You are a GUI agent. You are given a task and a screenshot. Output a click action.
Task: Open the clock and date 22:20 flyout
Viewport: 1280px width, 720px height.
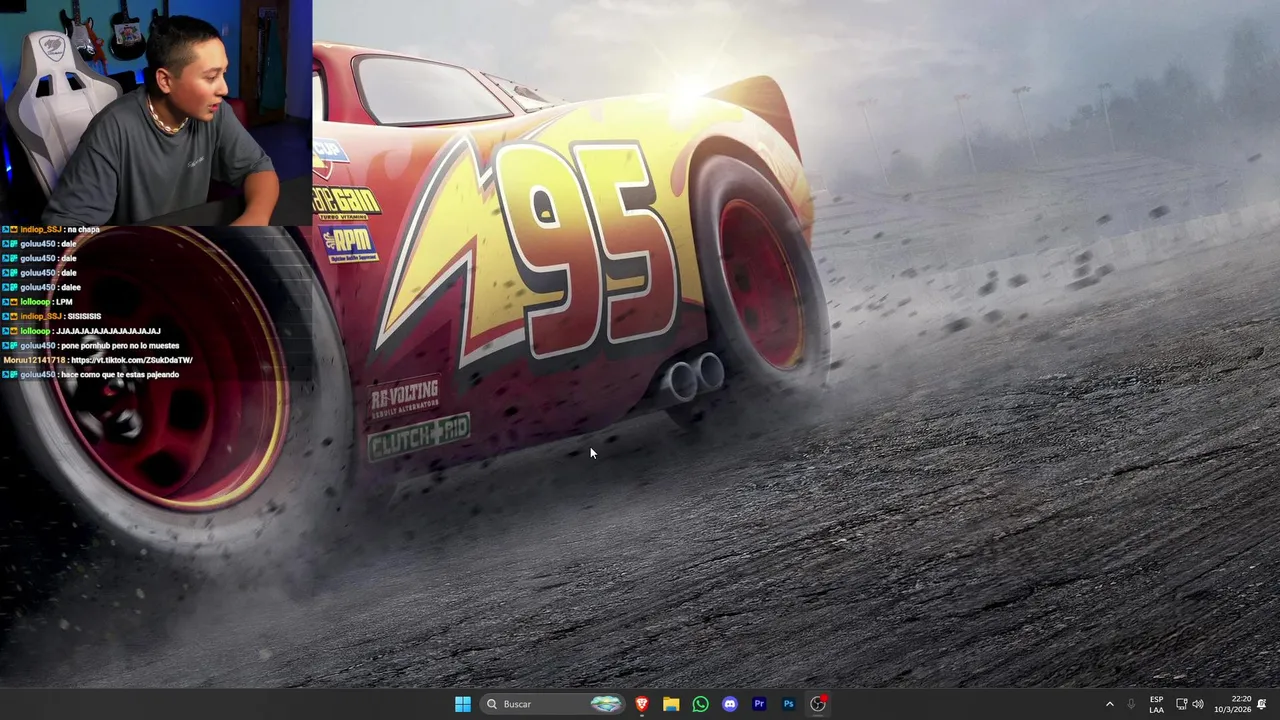(1232, 704)
